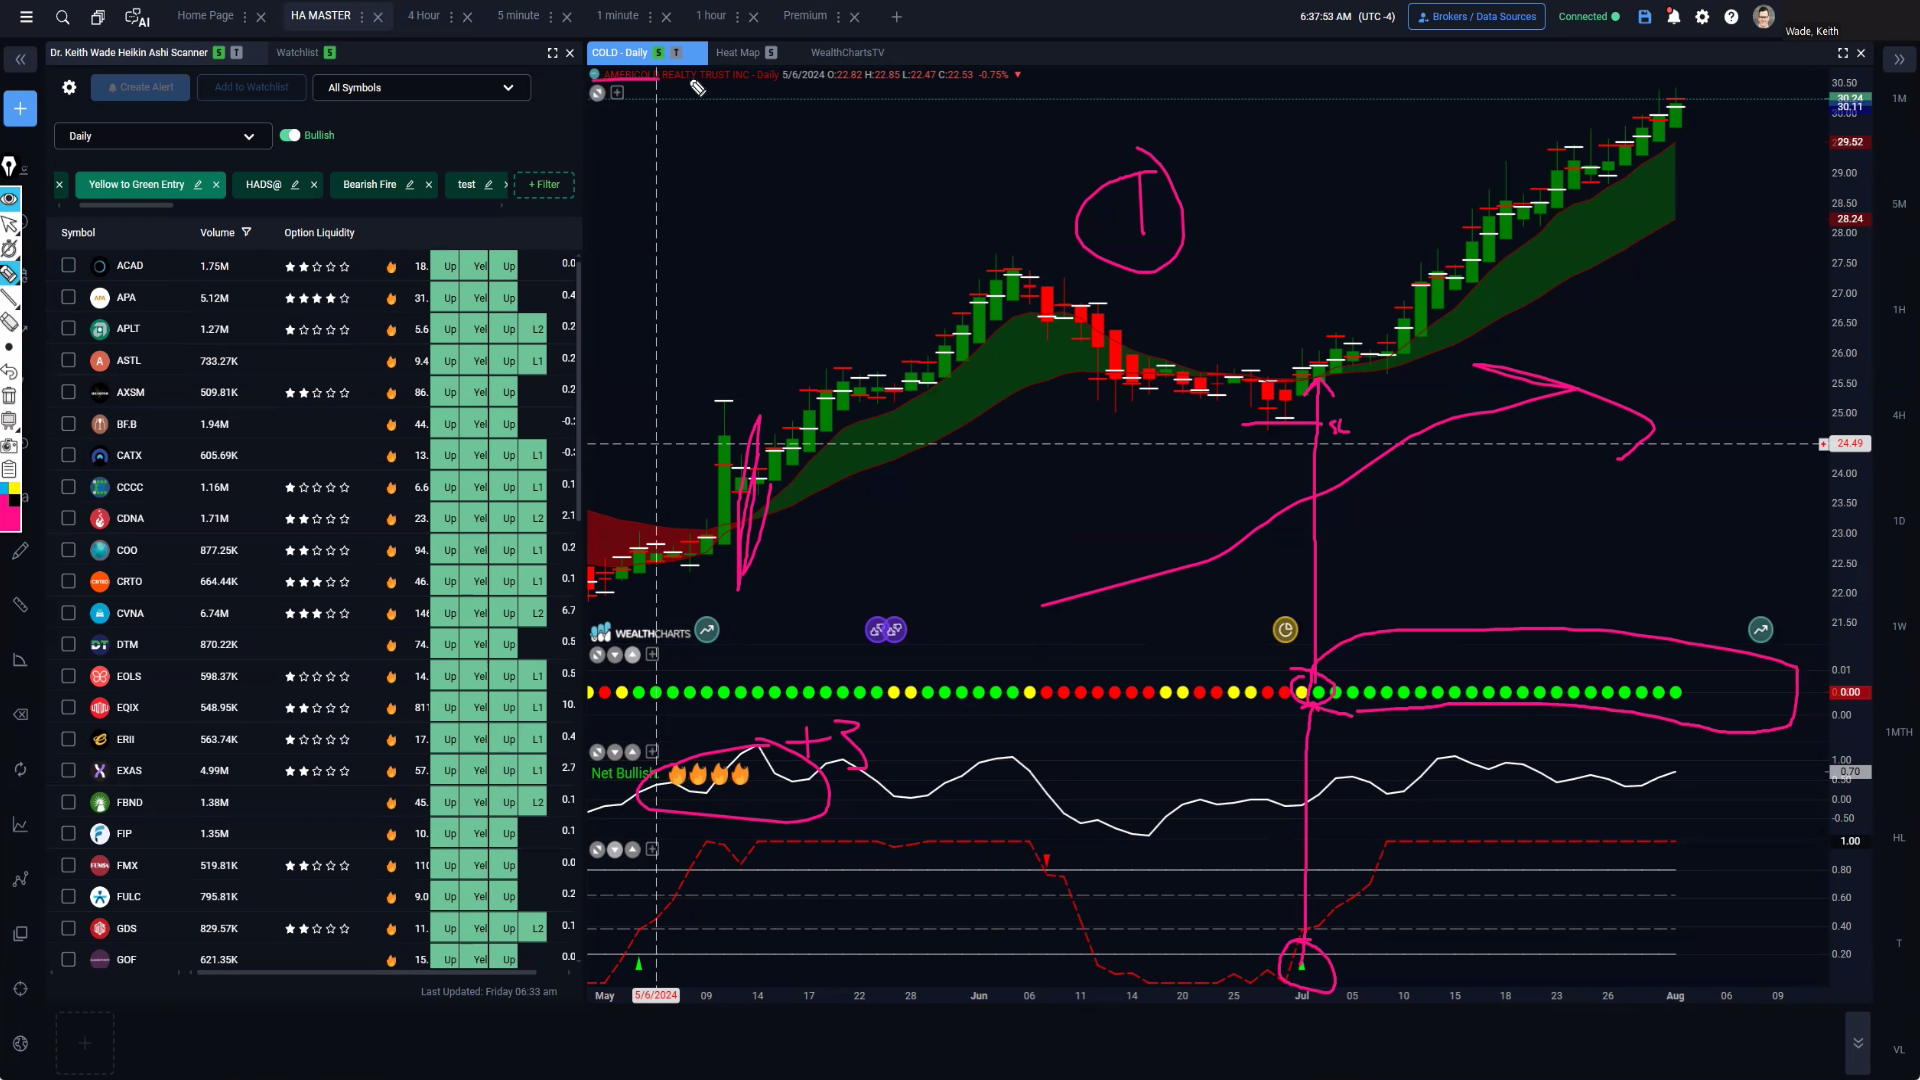Open the Daily timeframe dropdown
This screenshot has width=1920, height=1080.
click(162, 136)
